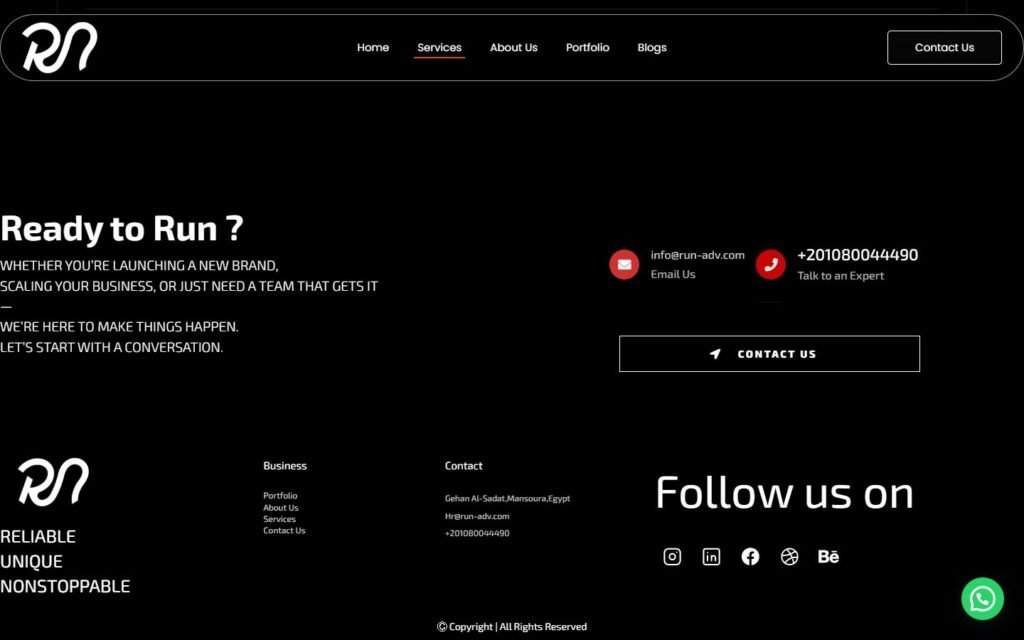Click the Gehan Al-Sadat, Mansoura address text
Screen dimensions: 1024x640
[x=507, y=498]
